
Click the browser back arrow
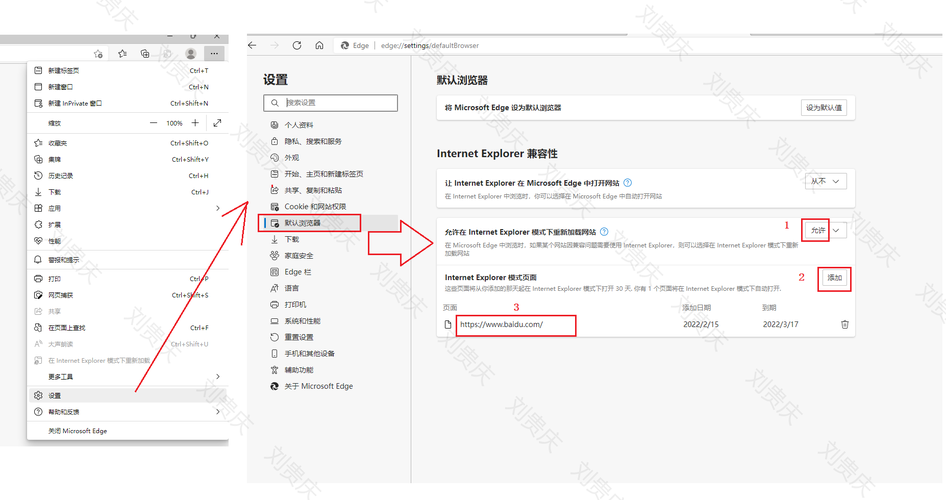pyautogui.click(x=253, y=45)
